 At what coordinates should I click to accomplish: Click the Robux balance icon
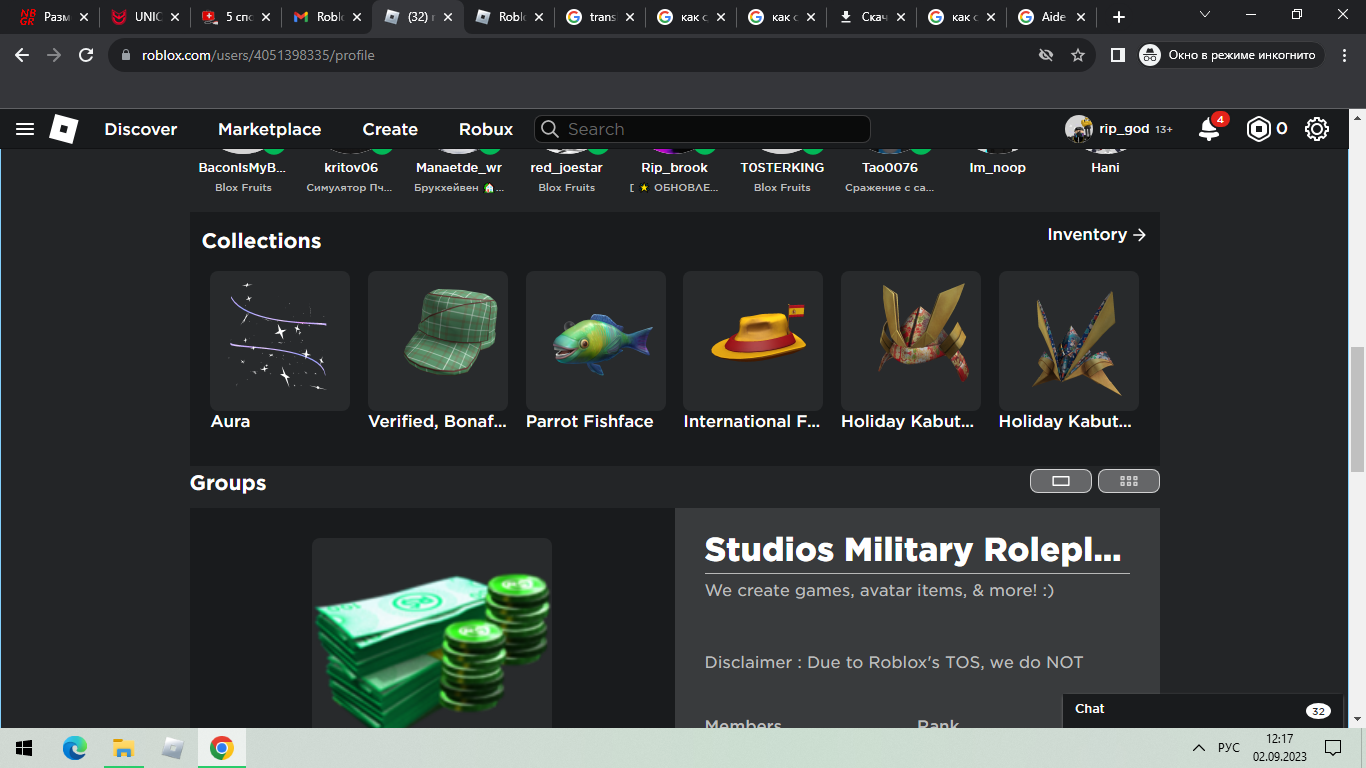(1258, 129)
